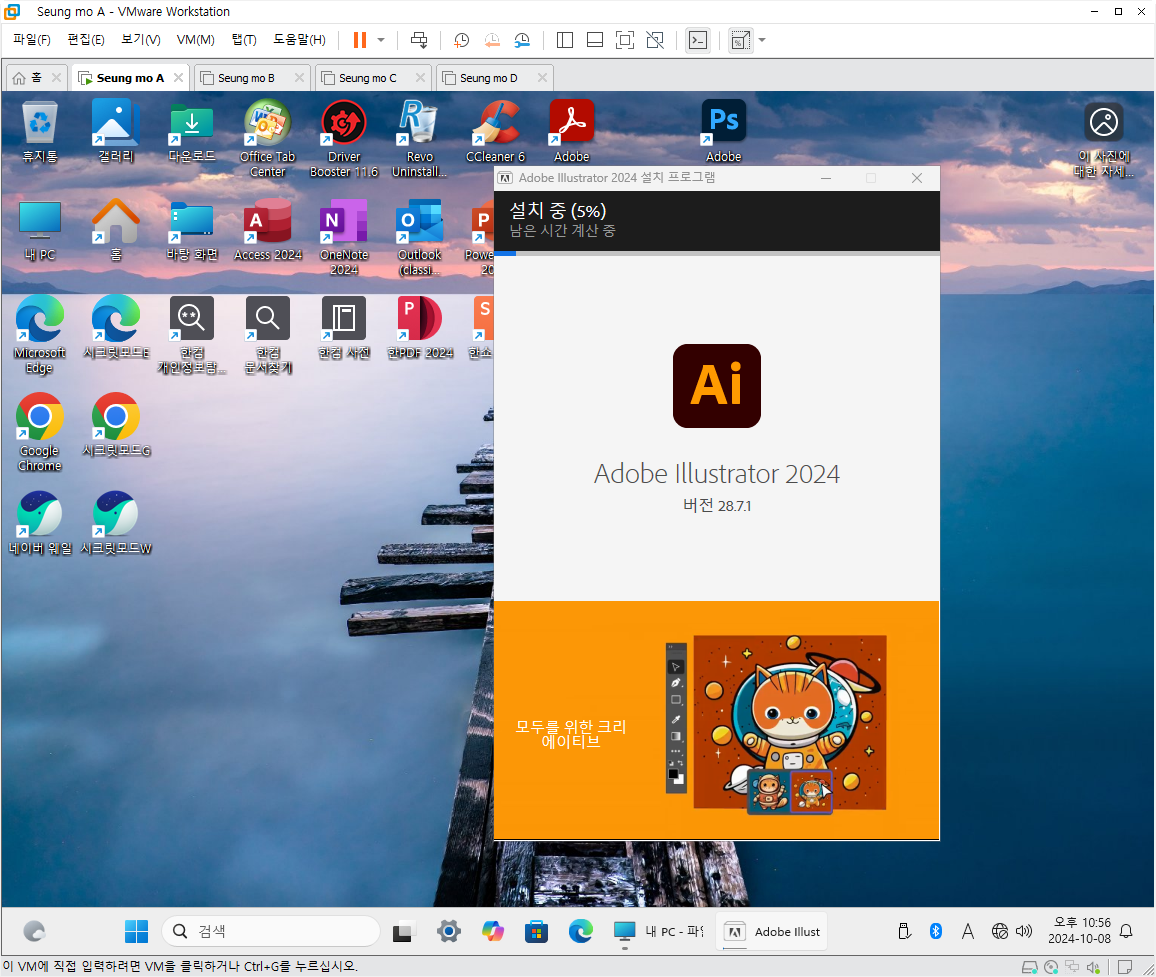Launch OneNote 2024 shortcut
Screen dimensions: 1156x977
(x=344, y=237)
